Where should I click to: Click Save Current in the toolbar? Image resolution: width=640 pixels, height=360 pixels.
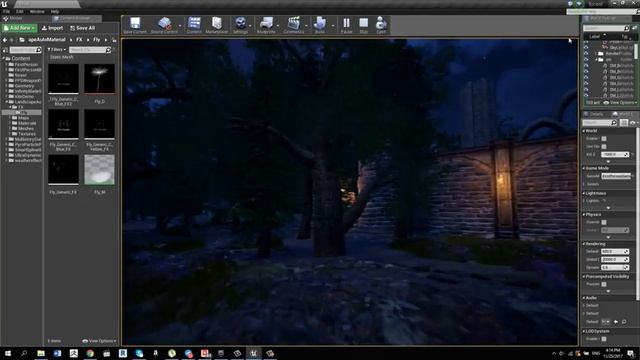135,25
